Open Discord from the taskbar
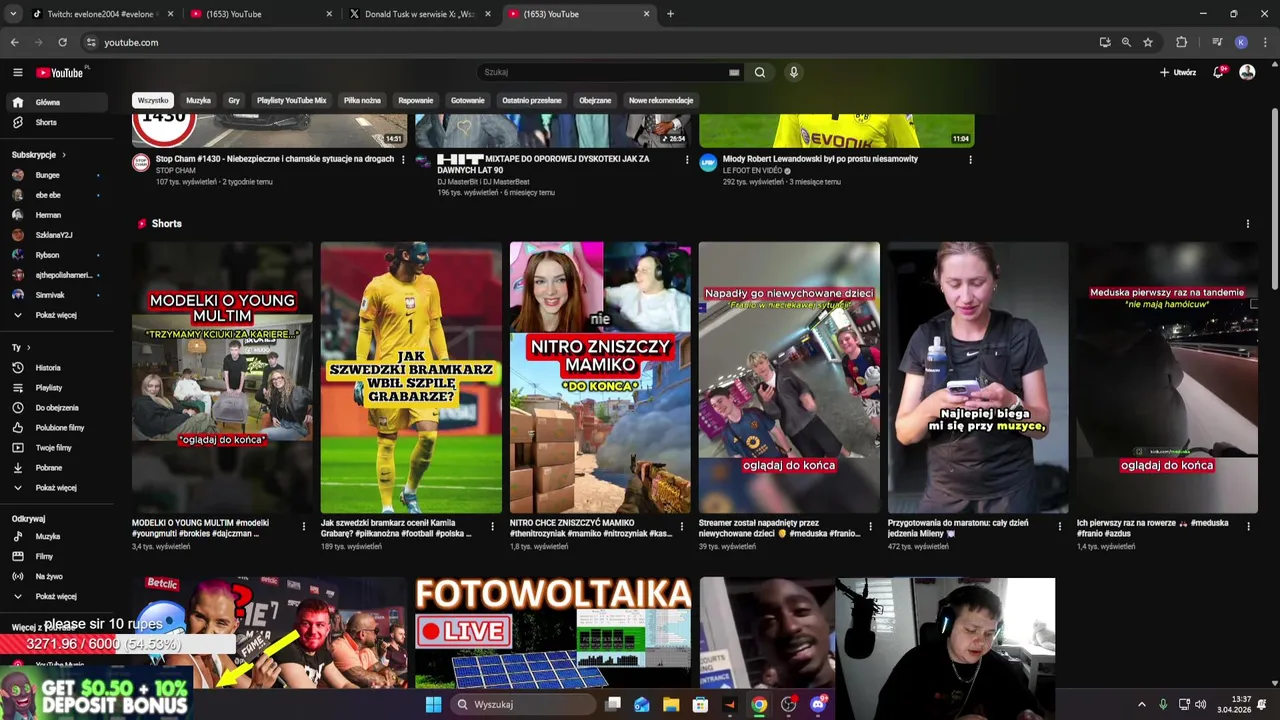1280x720 pixels. click(818, 704)
